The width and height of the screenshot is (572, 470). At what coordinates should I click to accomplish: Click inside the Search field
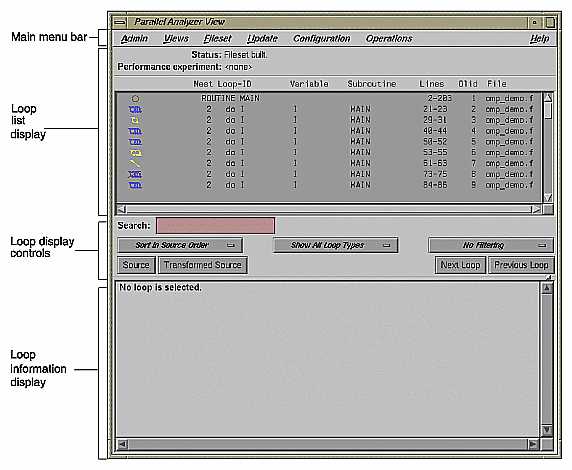215,226
